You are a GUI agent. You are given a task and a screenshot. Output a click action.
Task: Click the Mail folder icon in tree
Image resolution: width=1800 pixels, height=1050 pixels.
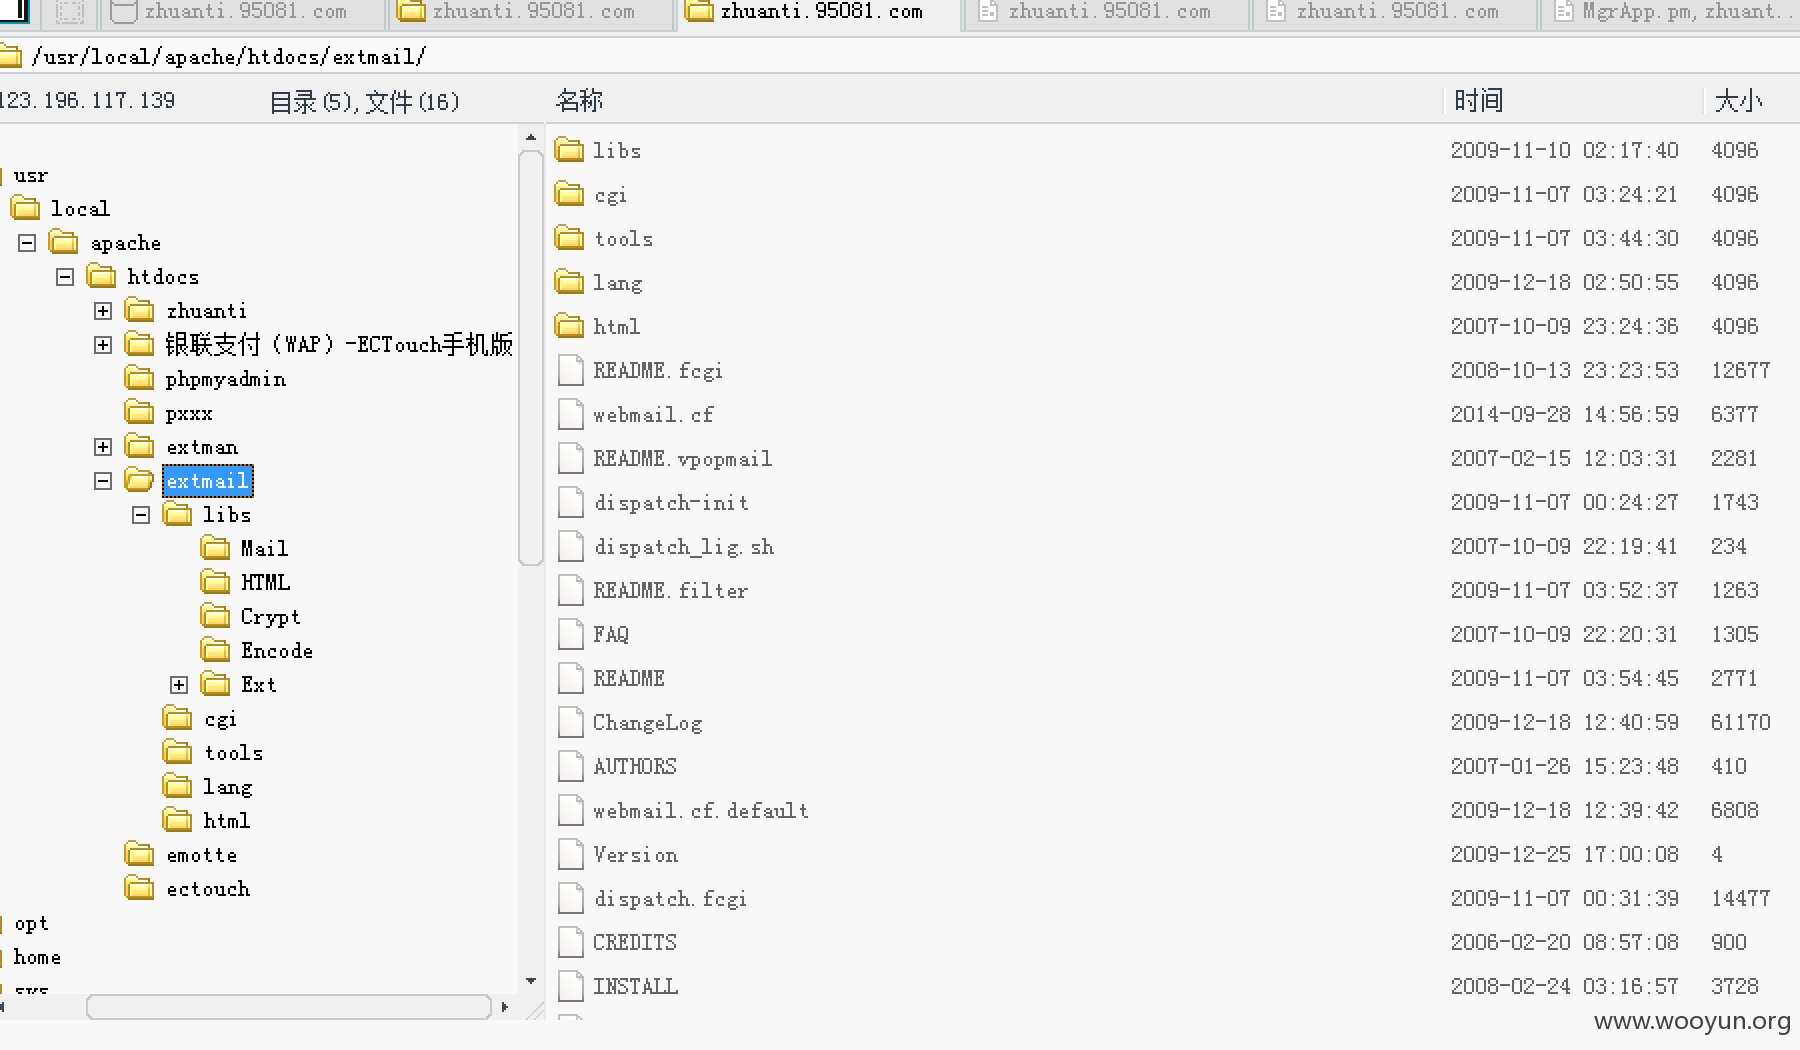[x=215, y=548]
